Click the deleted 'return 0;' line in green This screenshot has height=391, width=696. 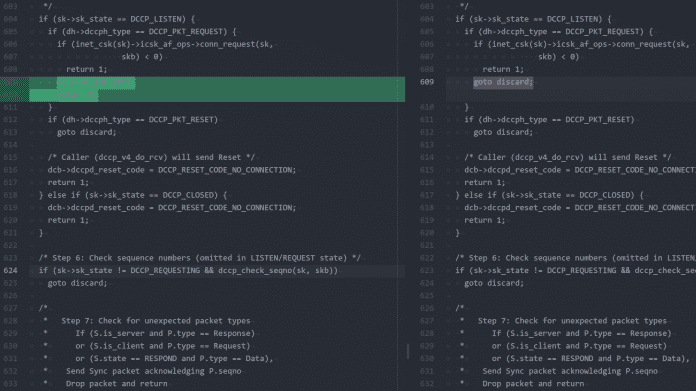click(78, 95)
